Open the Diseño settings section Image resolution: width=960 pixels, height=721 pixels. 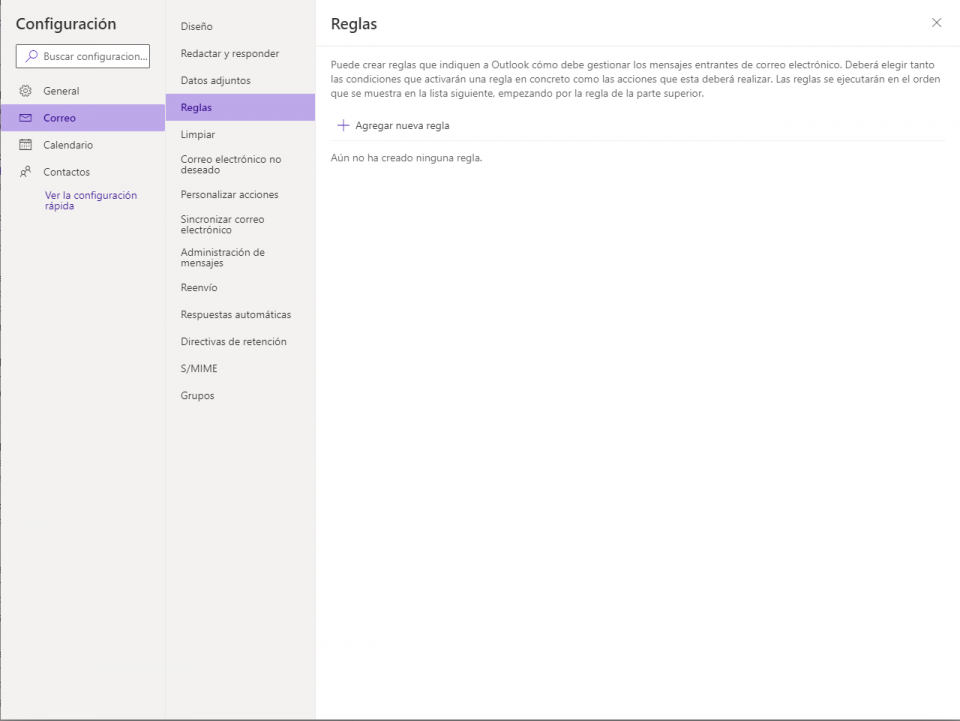tap(196, 26)
